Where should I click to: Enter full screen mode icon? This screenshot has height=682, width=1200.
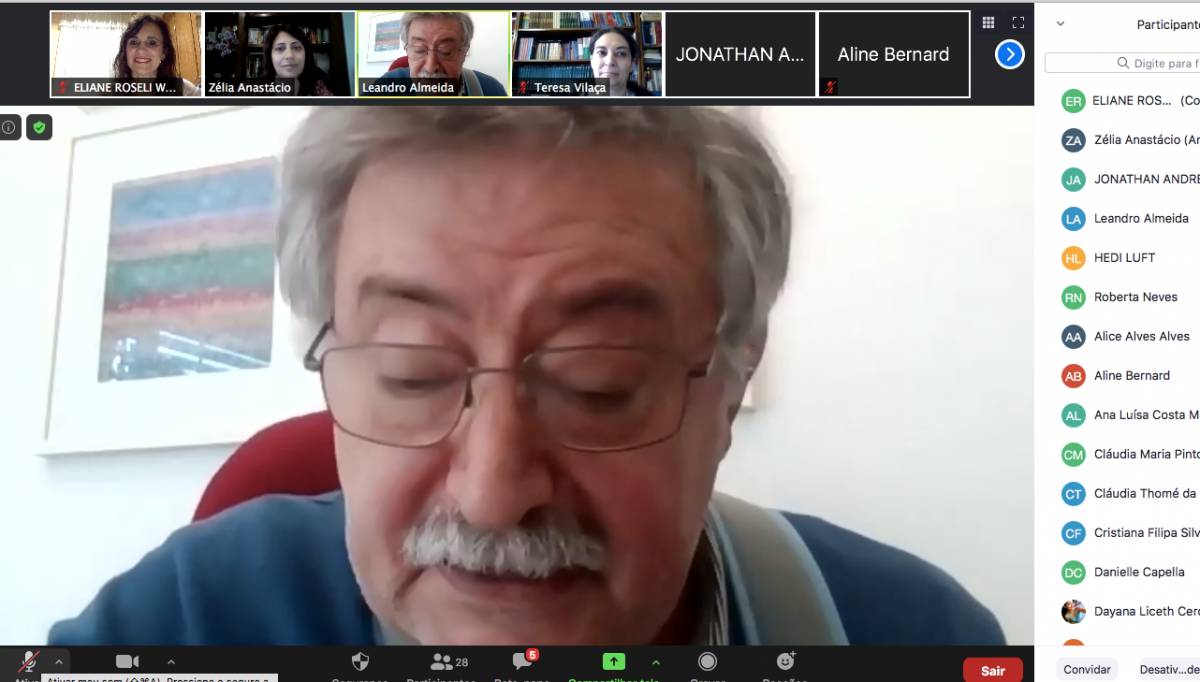pos(1018,23)
